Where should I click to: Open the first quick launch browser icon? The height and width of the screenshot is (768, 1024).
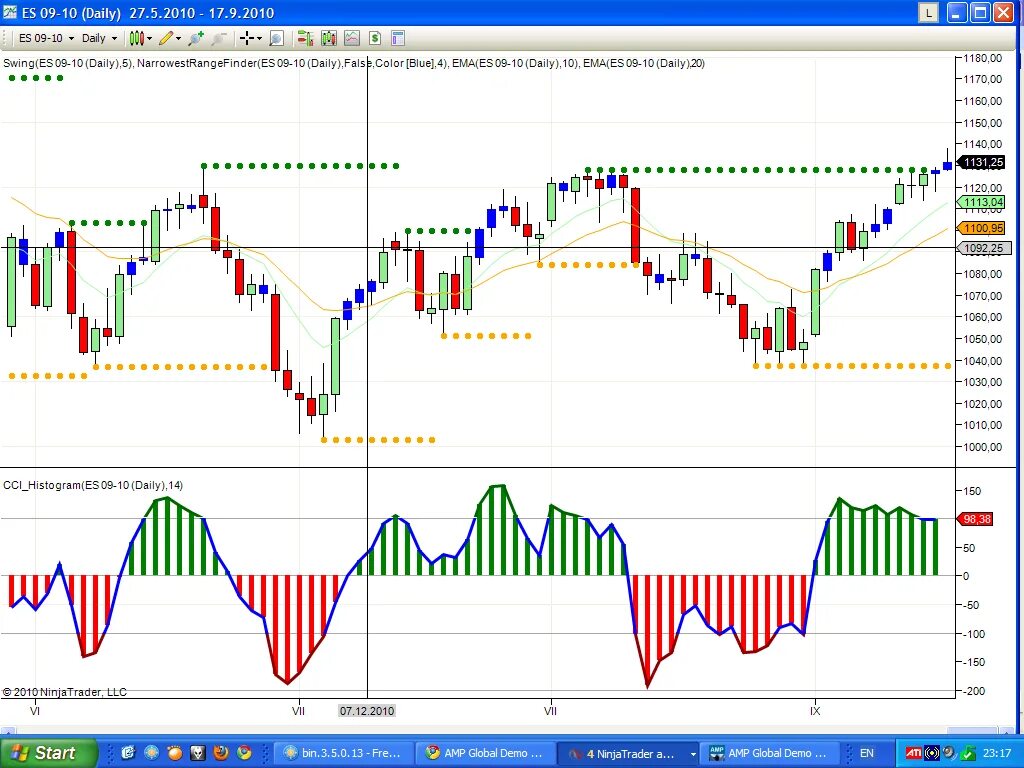coord(127,753)
